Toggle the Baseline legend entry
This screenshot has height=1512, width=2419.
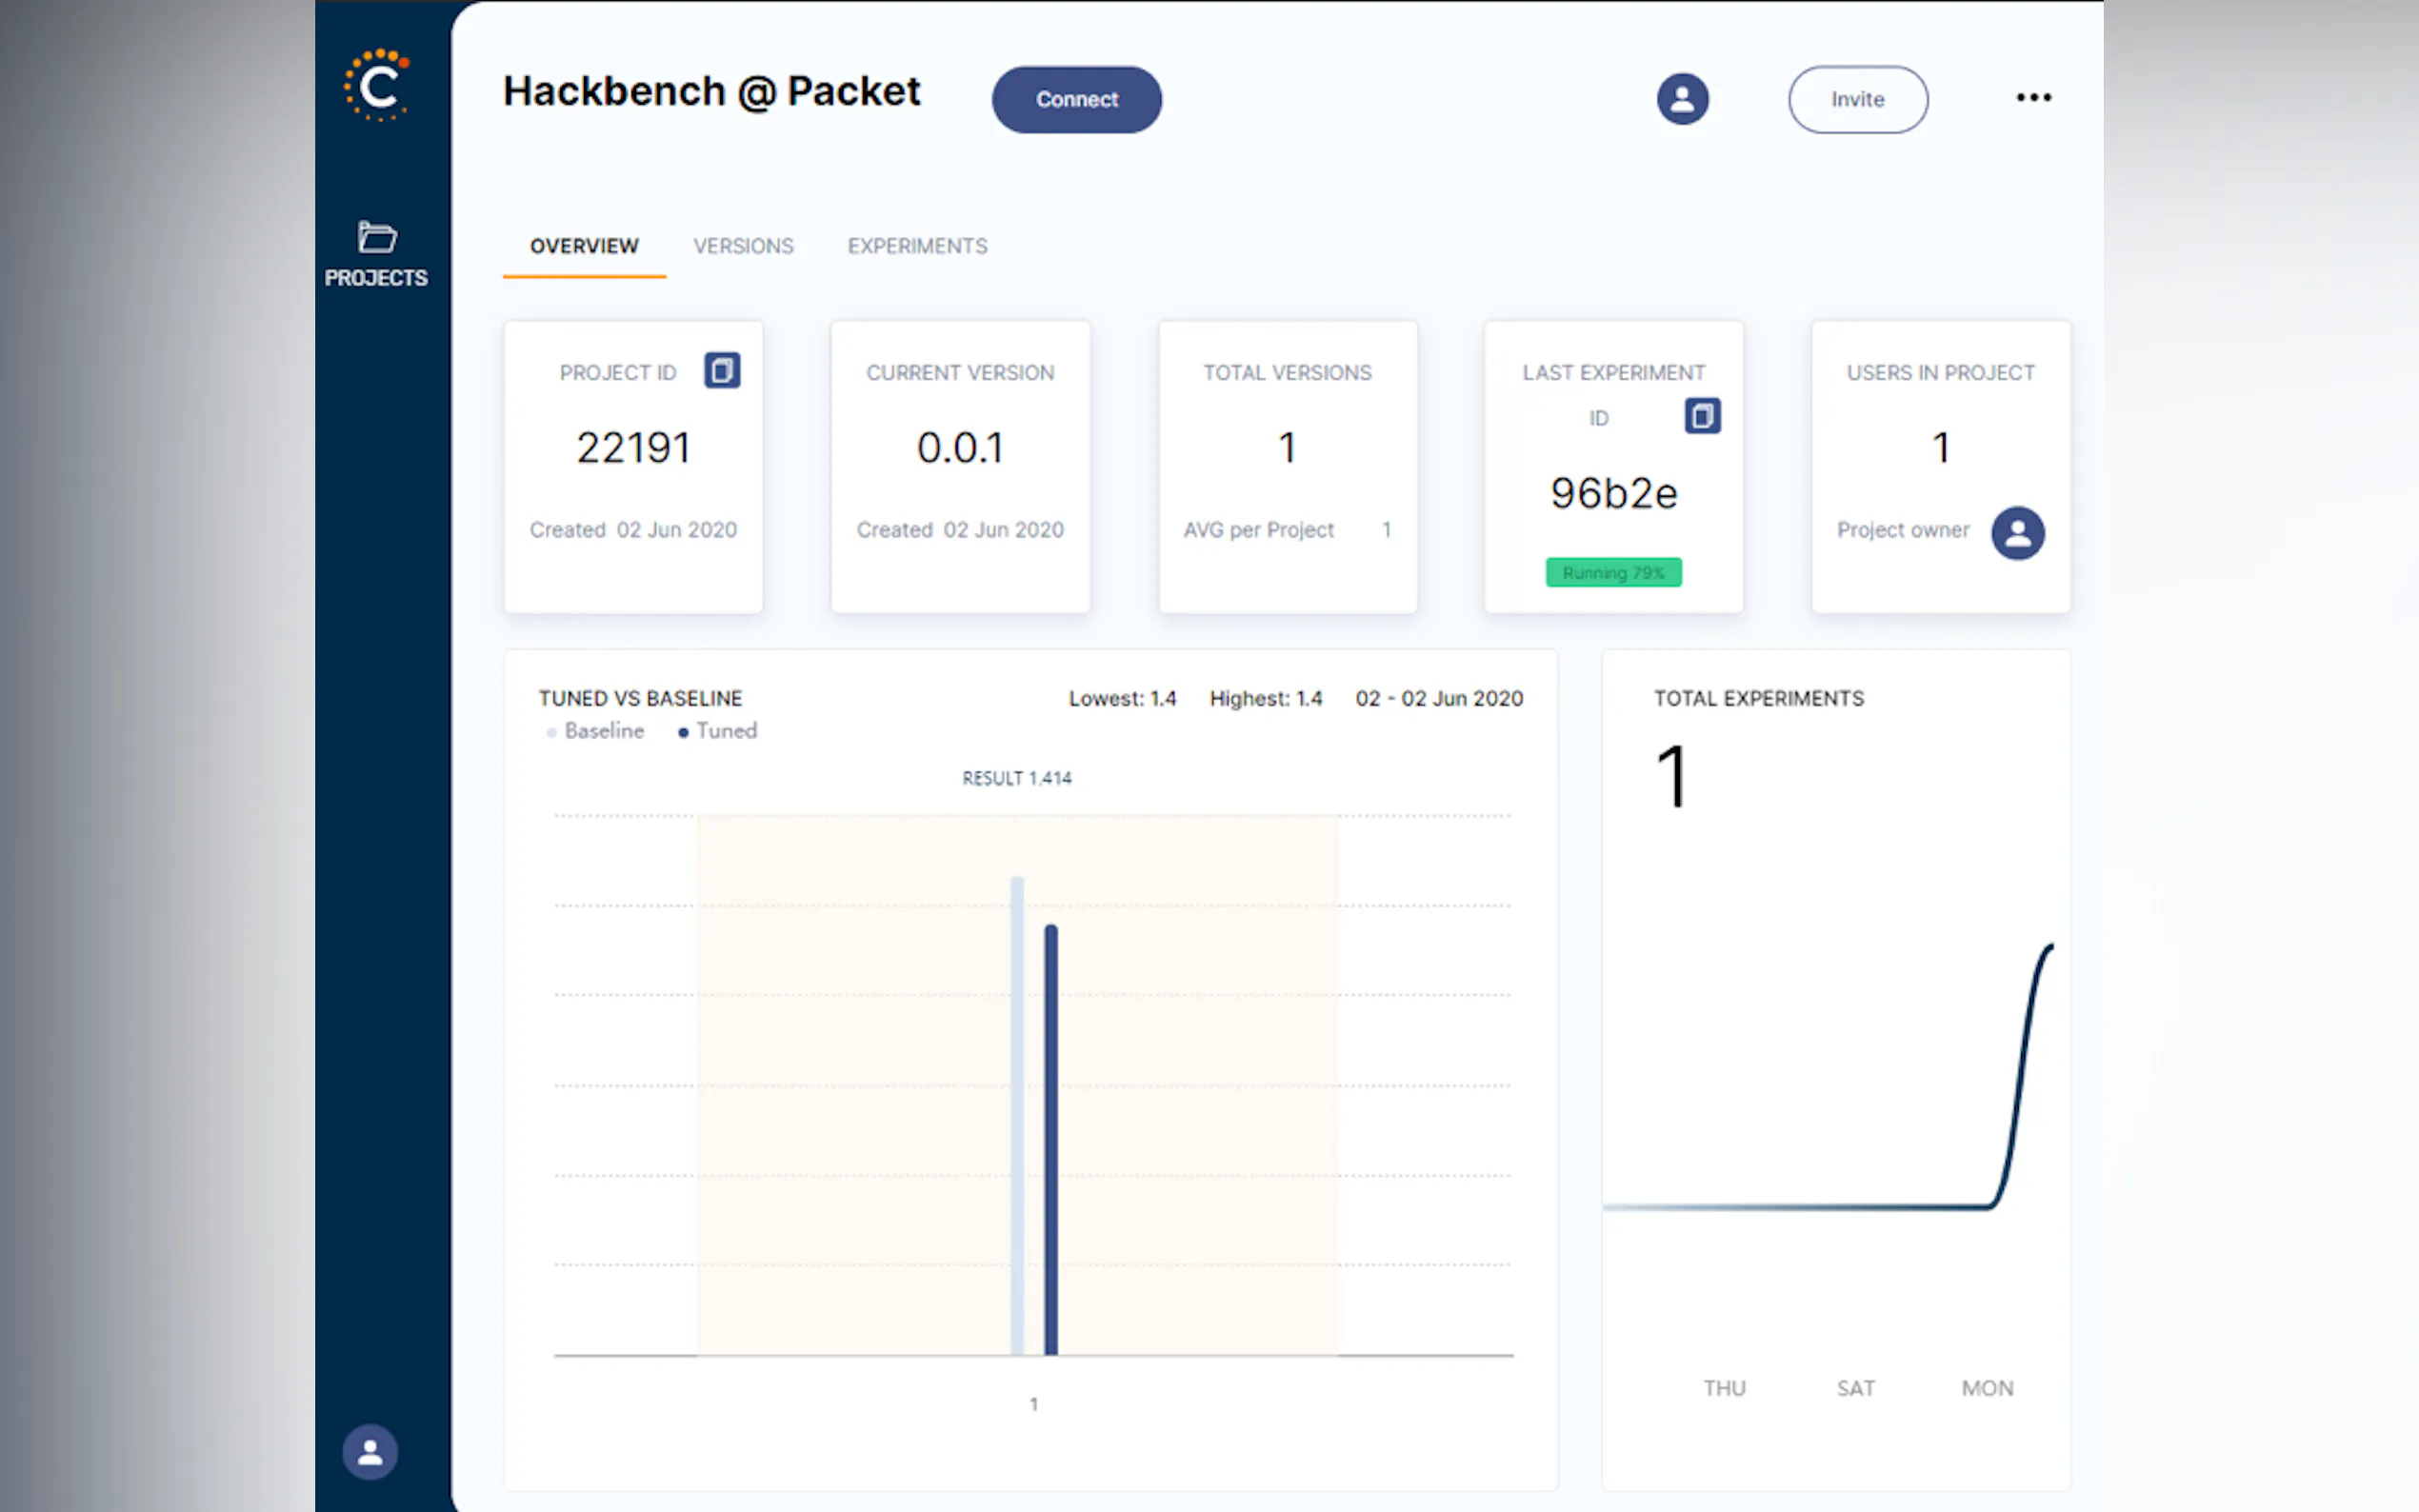pyautogui.click(x=595, y=731)
